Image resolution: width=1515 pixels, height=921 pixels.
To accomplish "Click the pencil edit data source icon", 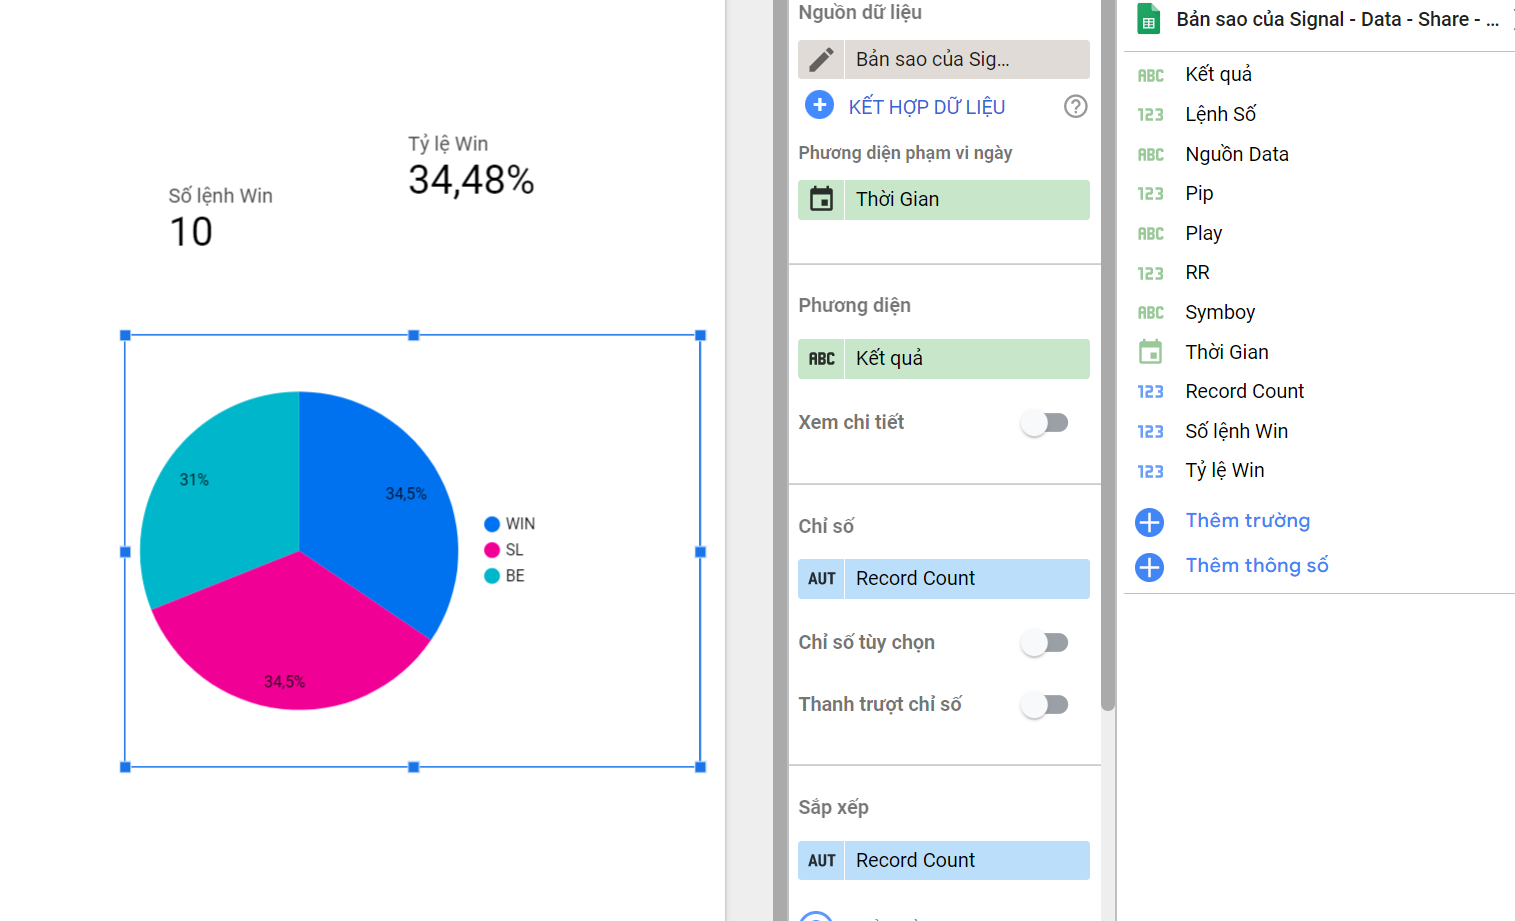I will coord(821,60).
